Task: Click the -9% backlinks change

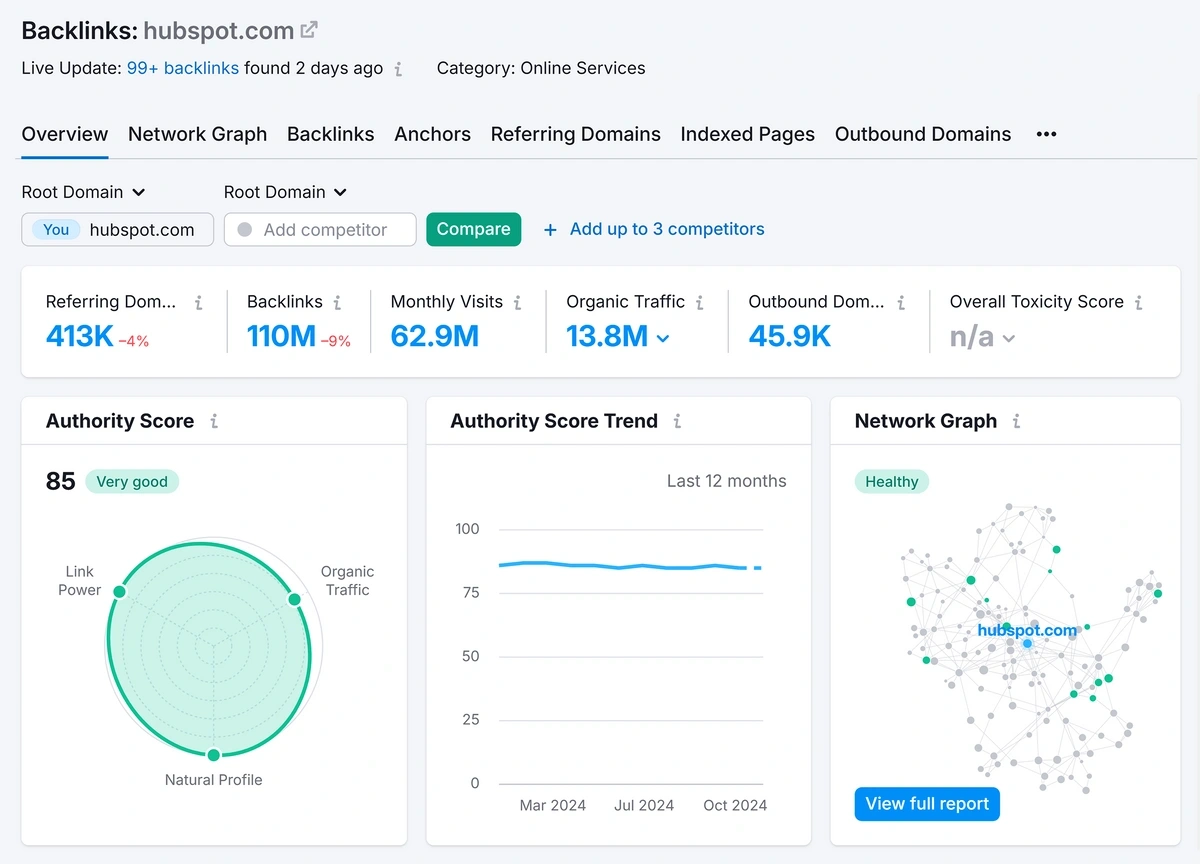Action: pyautogui.click(x=336, y=341)
